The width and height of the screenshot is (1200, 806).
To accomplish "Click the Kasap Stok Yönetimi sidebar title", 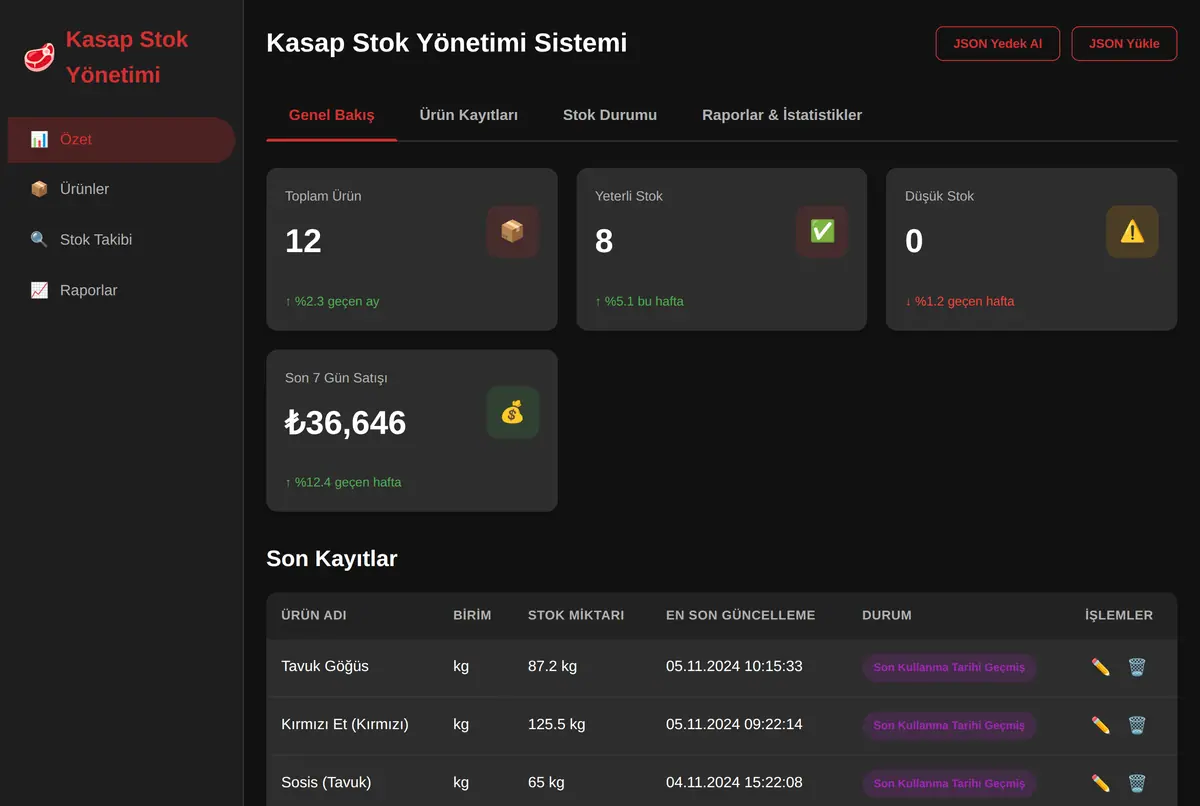I will pos(127,57).
